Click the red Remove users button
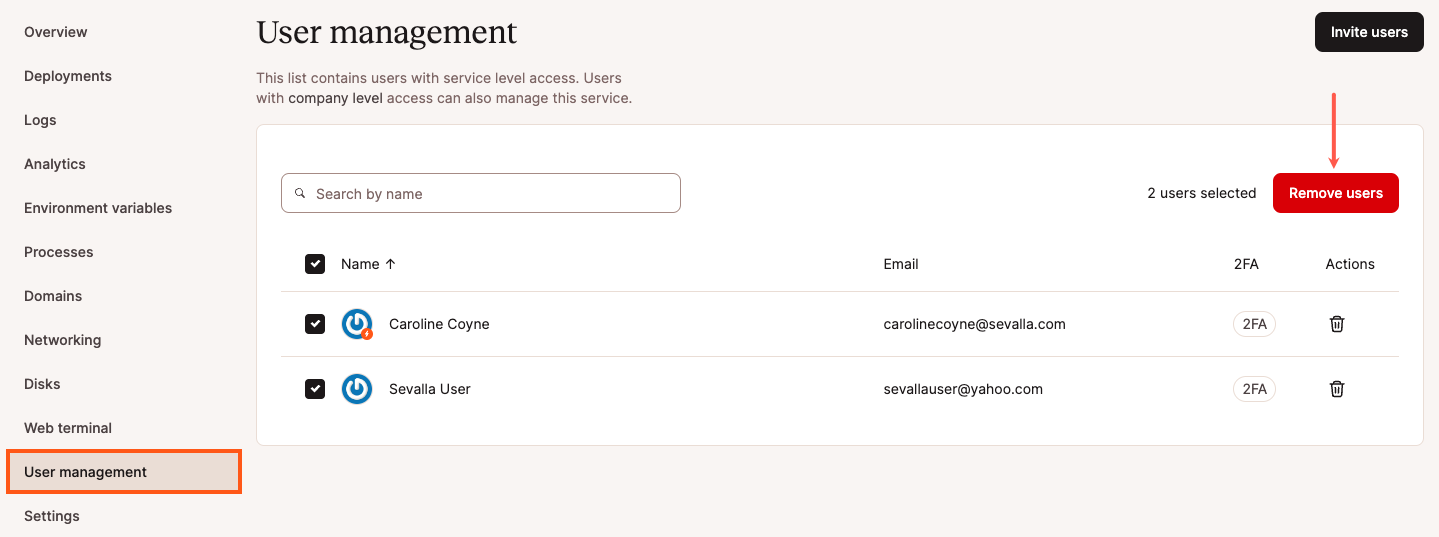This screenshot has width=1439, height=537. [1335, 193]
